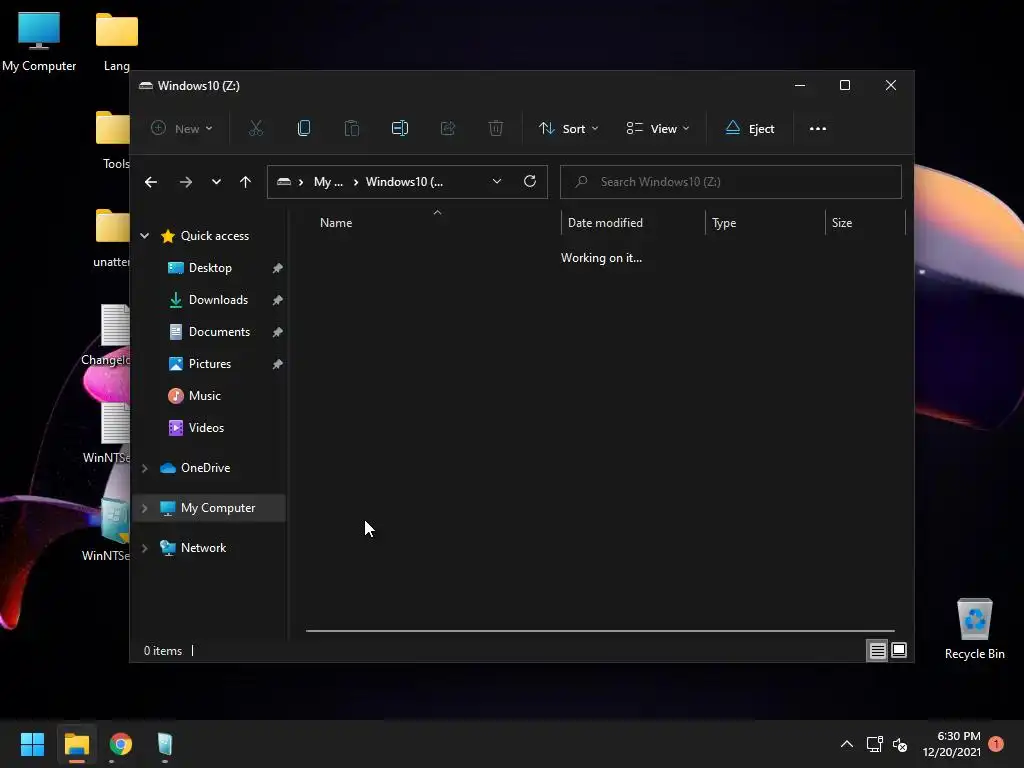This screenshot has width=1024, height=768.
Task: Open the Sort dropdown
Action: (x=568, y=129)
